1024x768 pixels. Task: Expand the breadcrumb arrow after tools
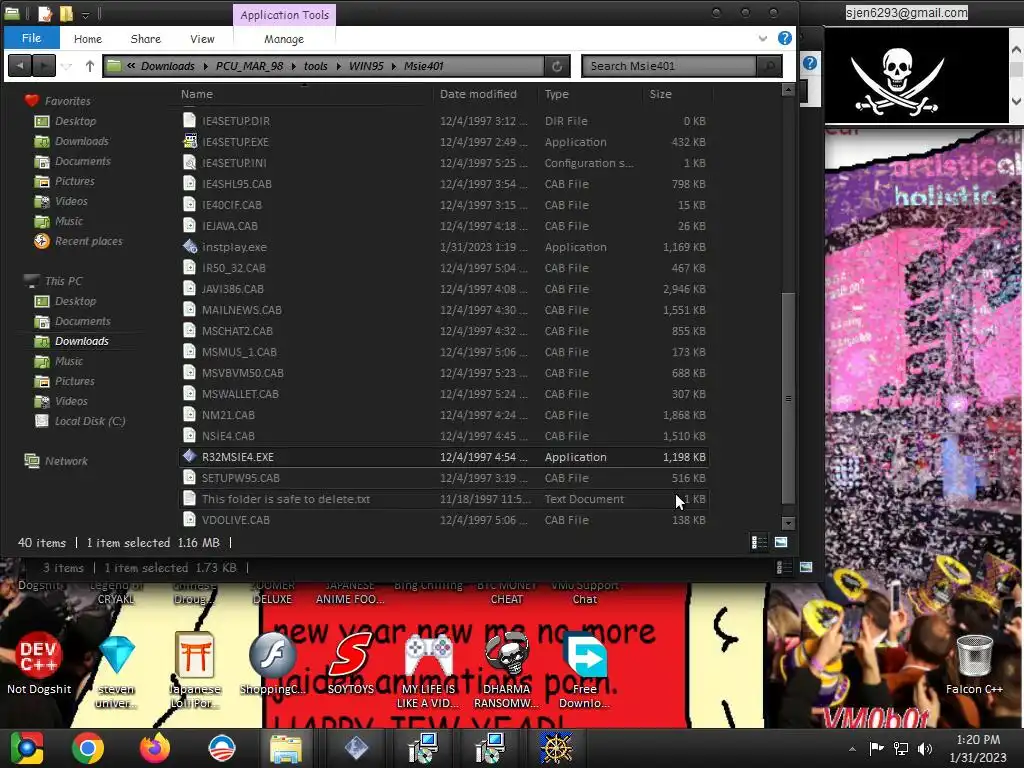(x=338, y=66)
